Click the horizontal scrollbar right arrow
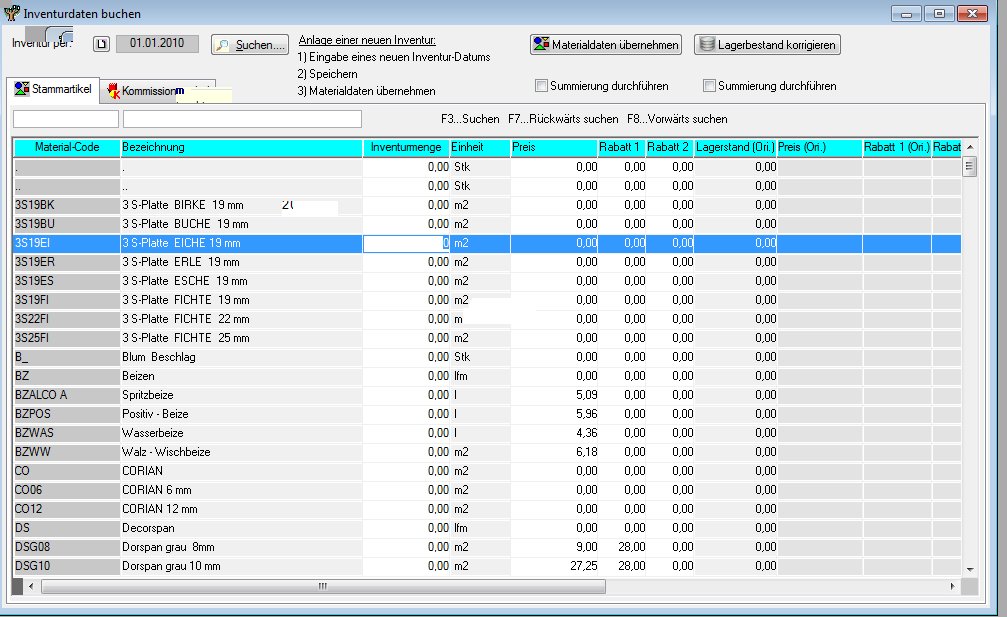 coord(955,587)
